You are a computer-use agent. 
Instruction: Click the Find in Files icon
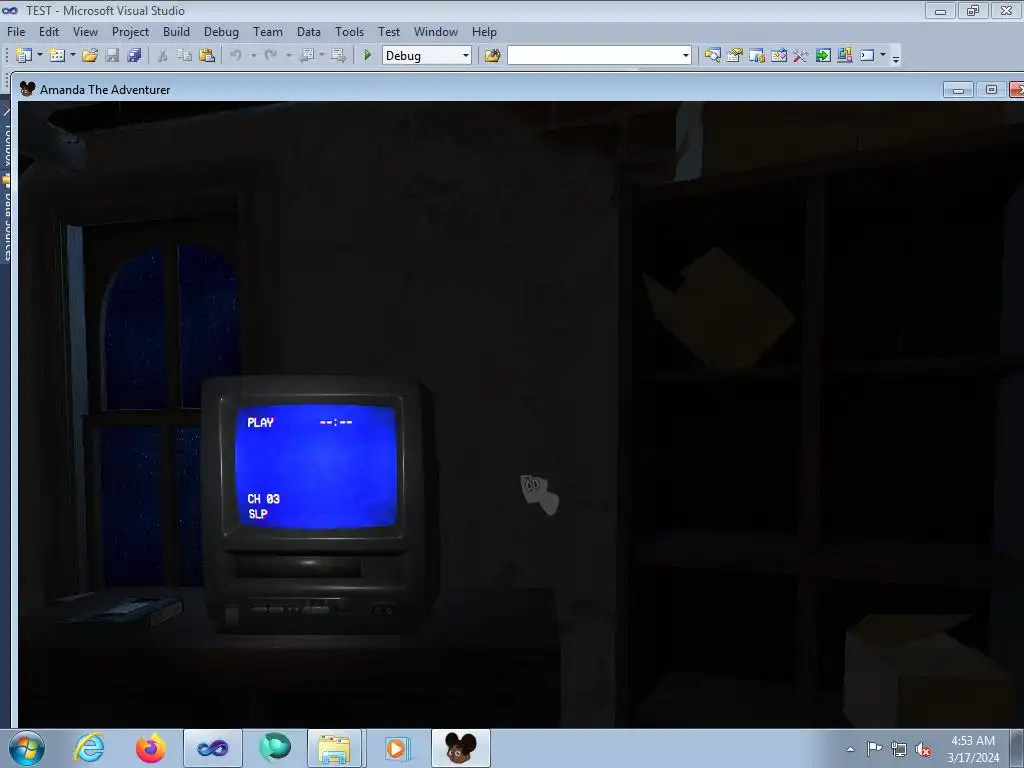coord(492,56)
